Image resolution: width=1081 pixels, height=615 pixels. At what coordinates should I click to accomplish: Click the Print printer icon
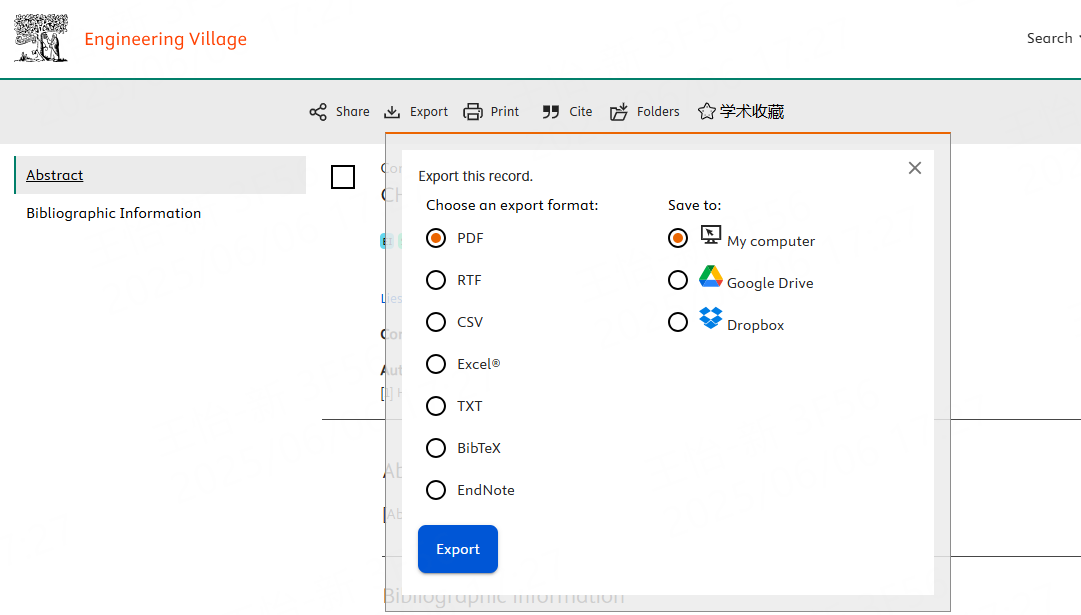click(x=473, y=112)
